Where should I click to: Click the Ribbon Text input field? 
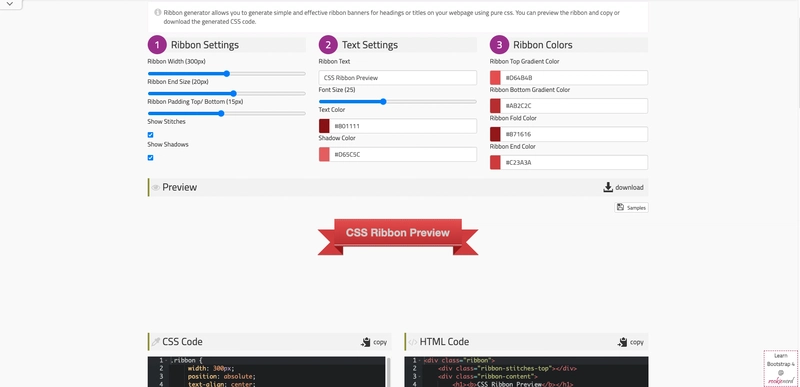pos(397,78)
